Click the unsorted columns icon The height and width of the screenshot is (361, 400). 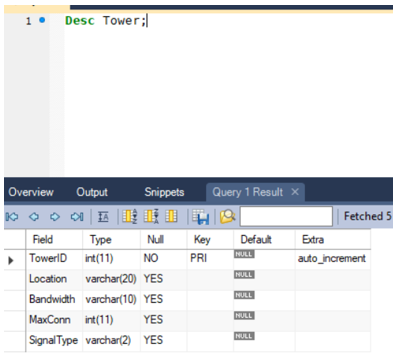(171, 217)
